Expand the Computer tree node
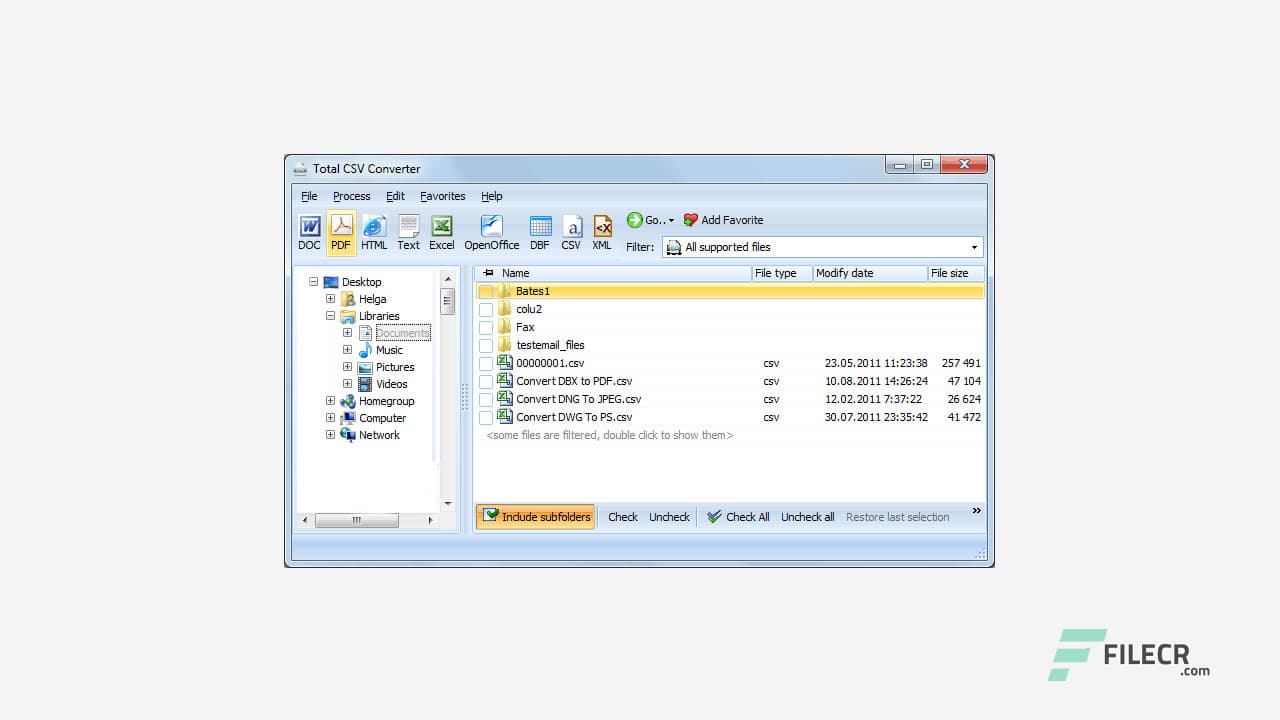 [331, 418]
